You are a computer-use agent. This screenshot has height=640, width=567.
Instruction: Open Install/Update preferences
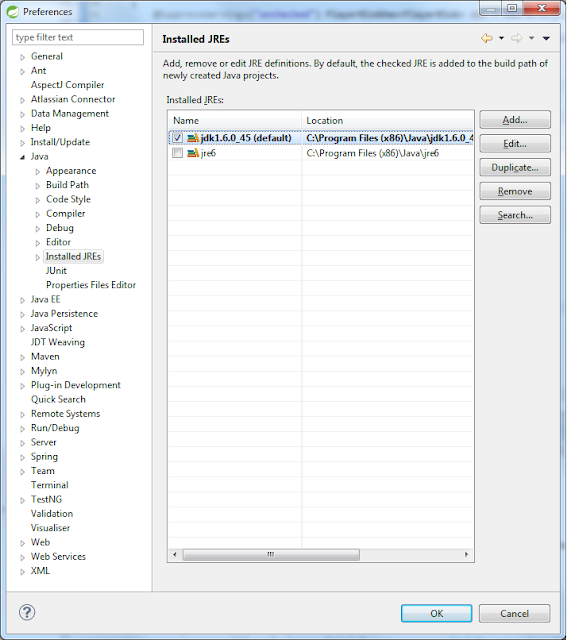60,142
